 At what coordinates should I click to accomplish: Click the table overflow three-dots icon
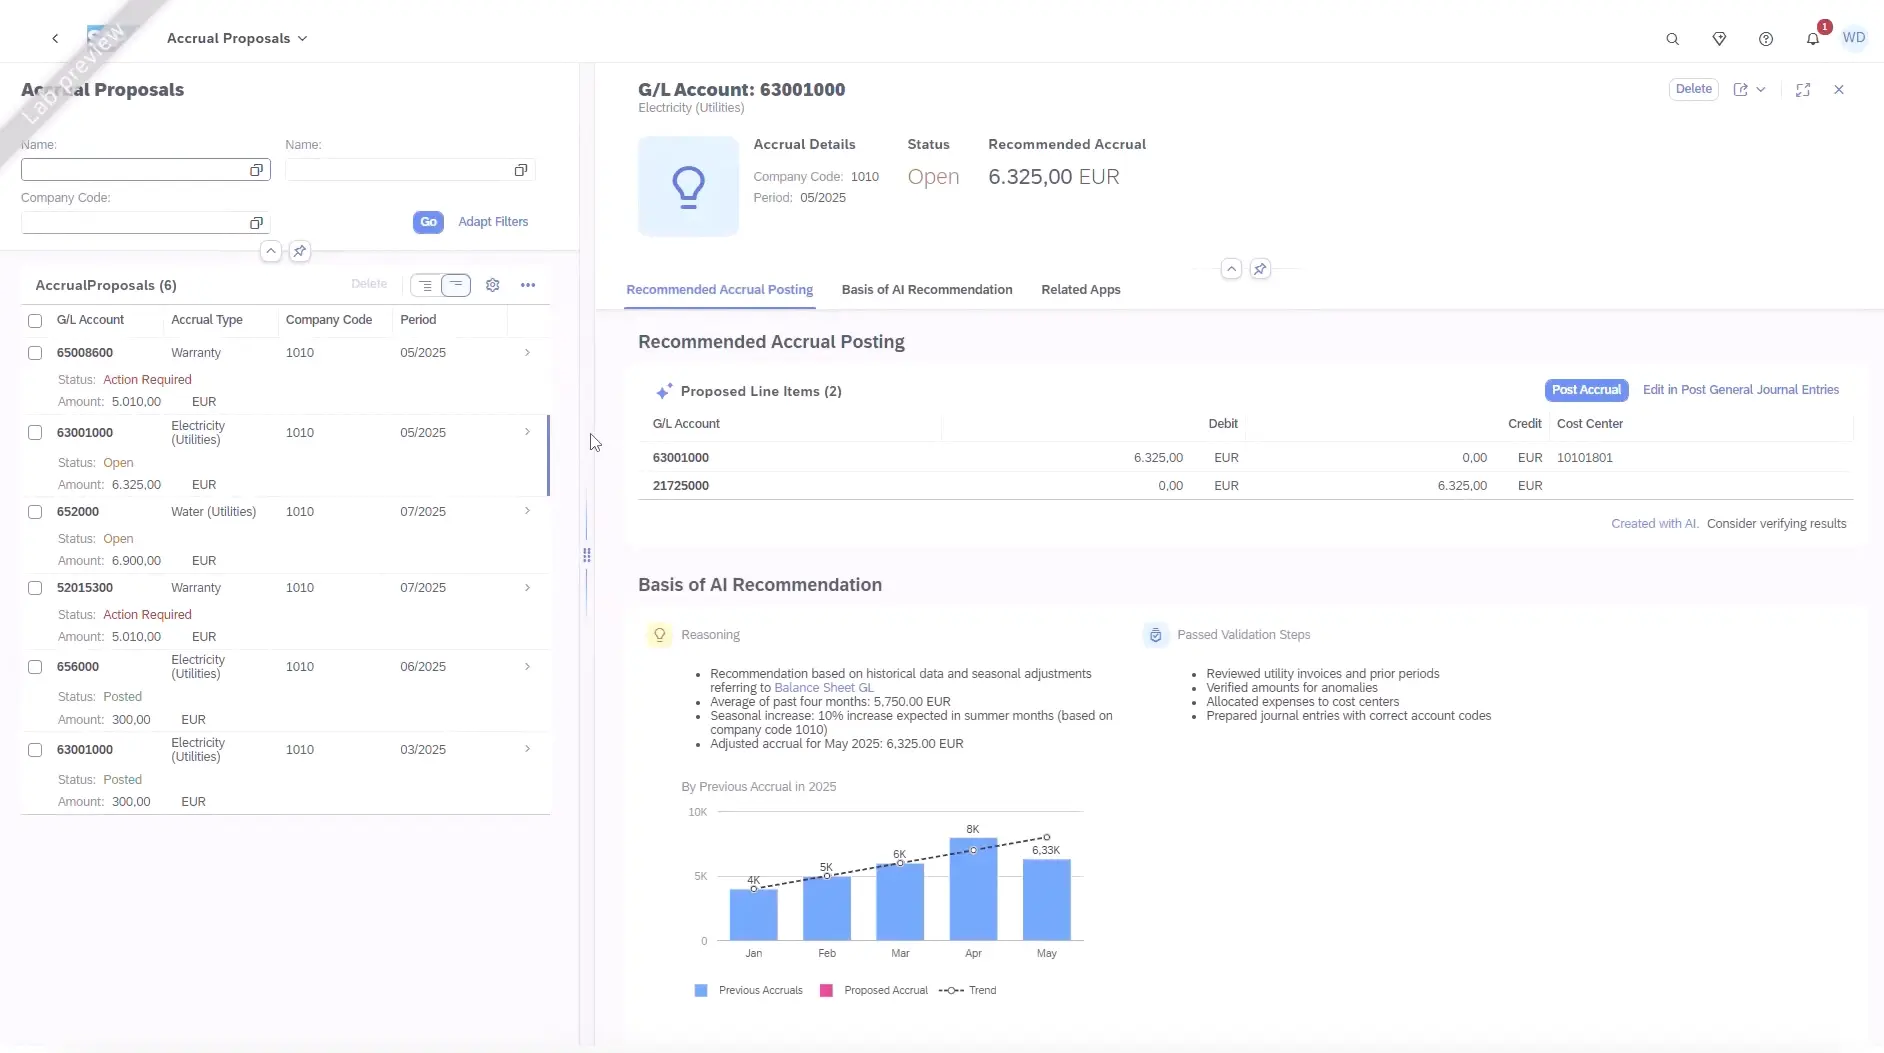point(528,285)
